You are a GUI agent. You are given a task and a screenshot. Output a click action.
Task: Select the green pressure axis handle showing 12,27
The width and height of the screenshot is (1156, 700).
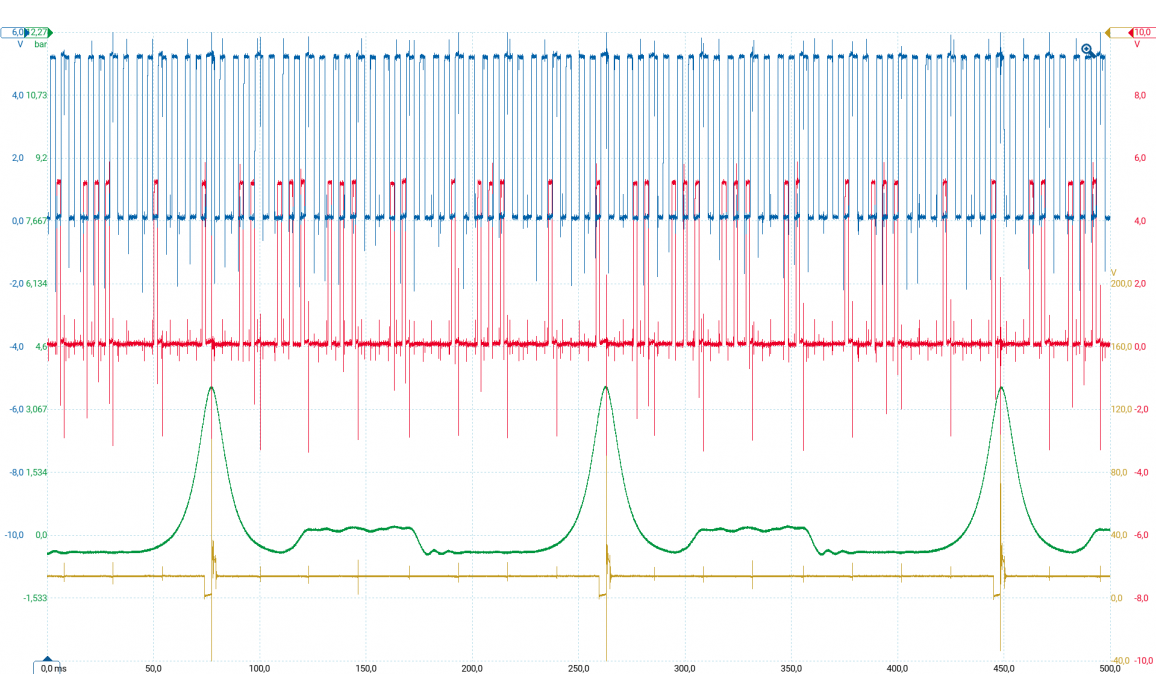[x=38, y=32]
